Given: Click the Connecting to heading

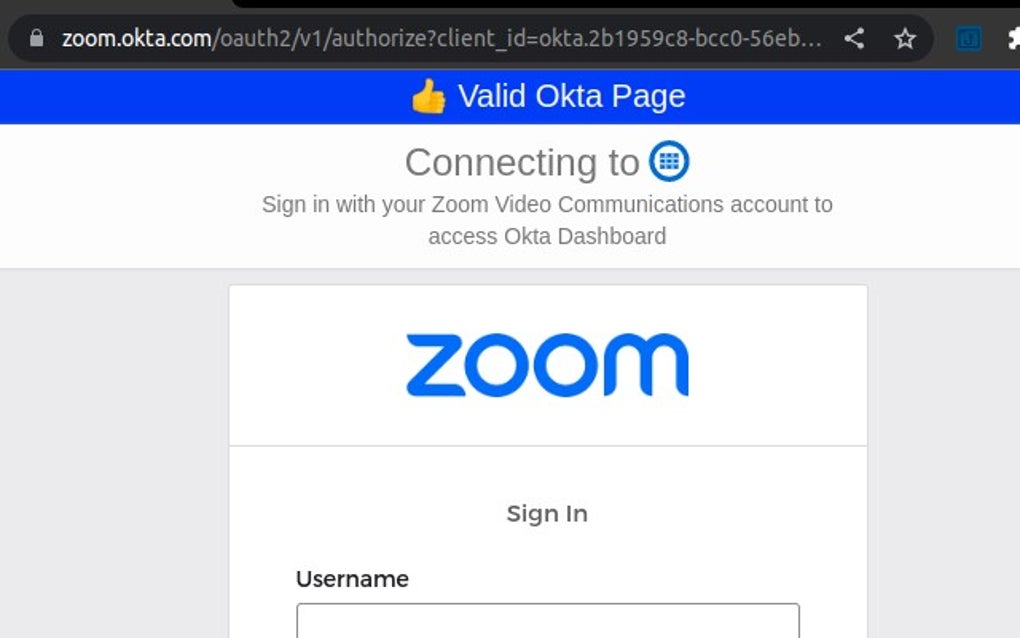Looking at the screenshot, I should (x=521, y=162).
